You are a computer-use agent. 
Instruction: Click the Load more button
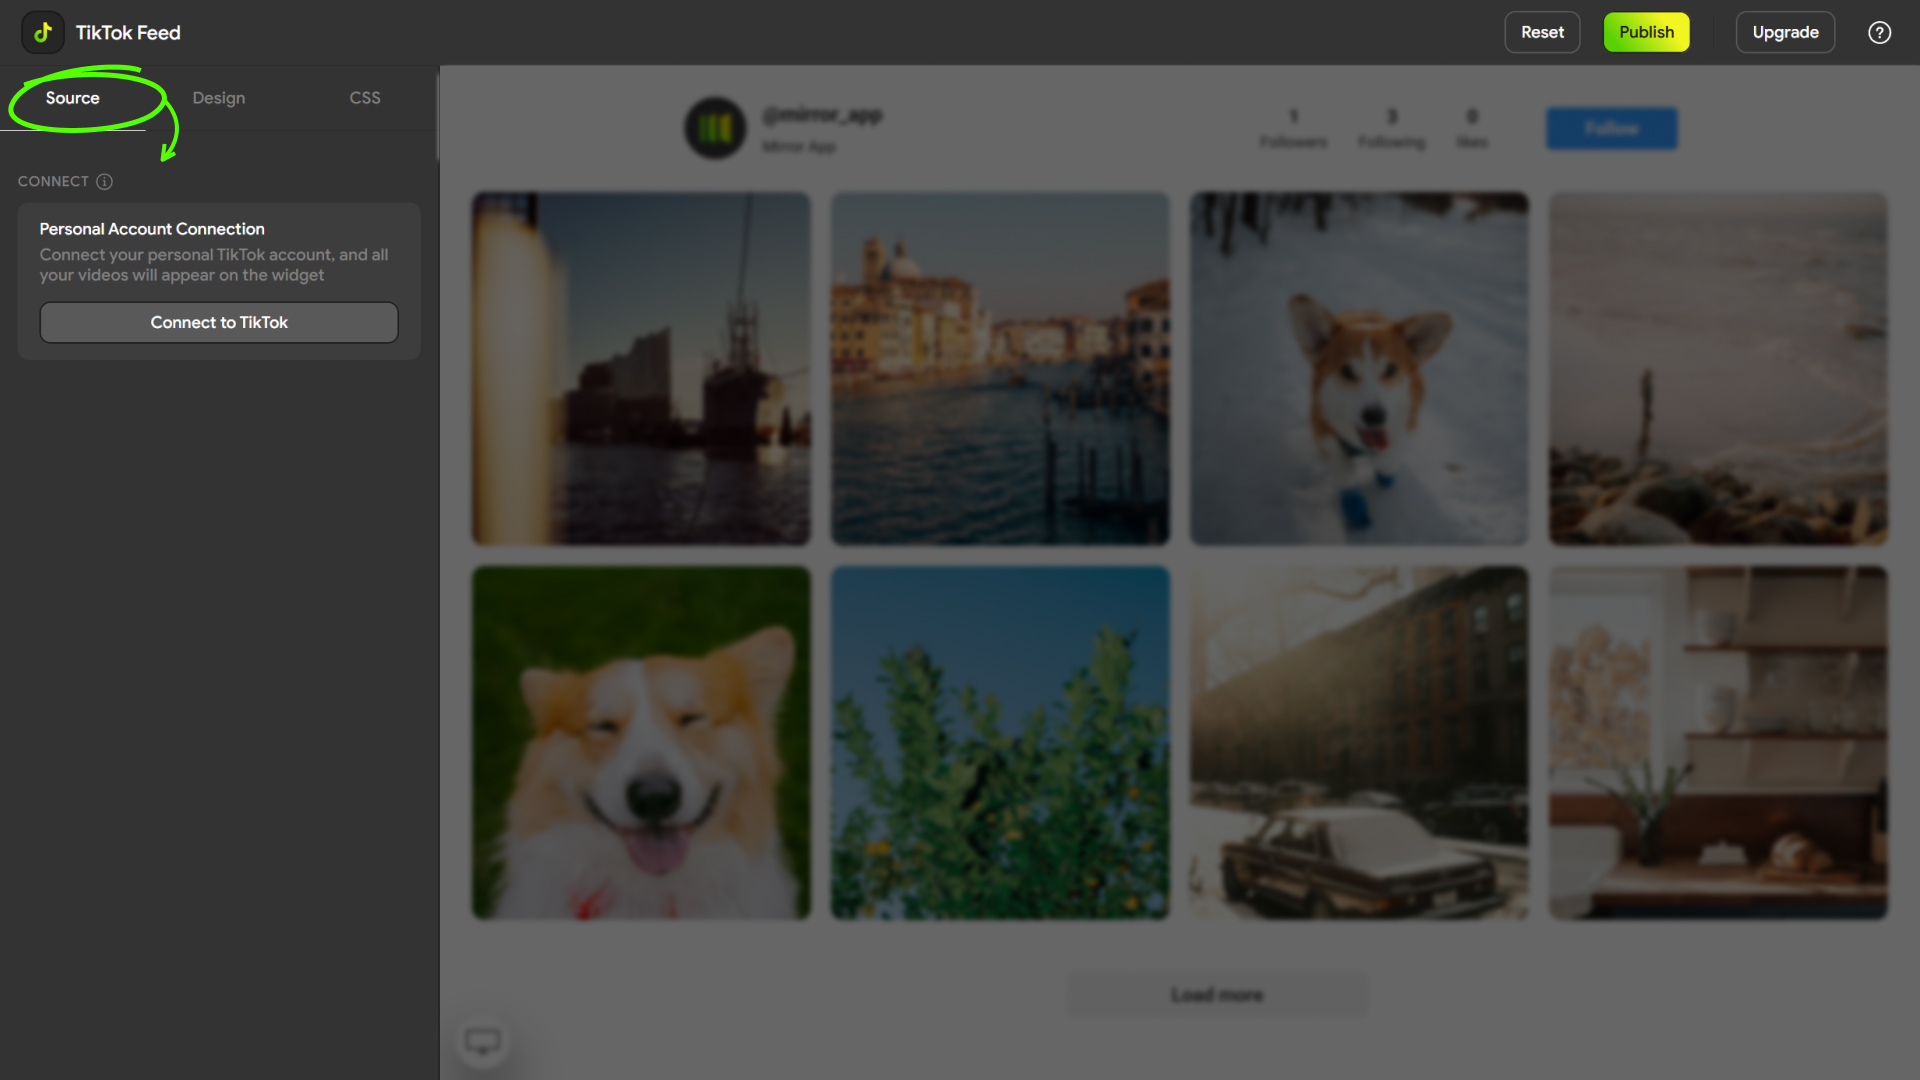[1217, 995]
